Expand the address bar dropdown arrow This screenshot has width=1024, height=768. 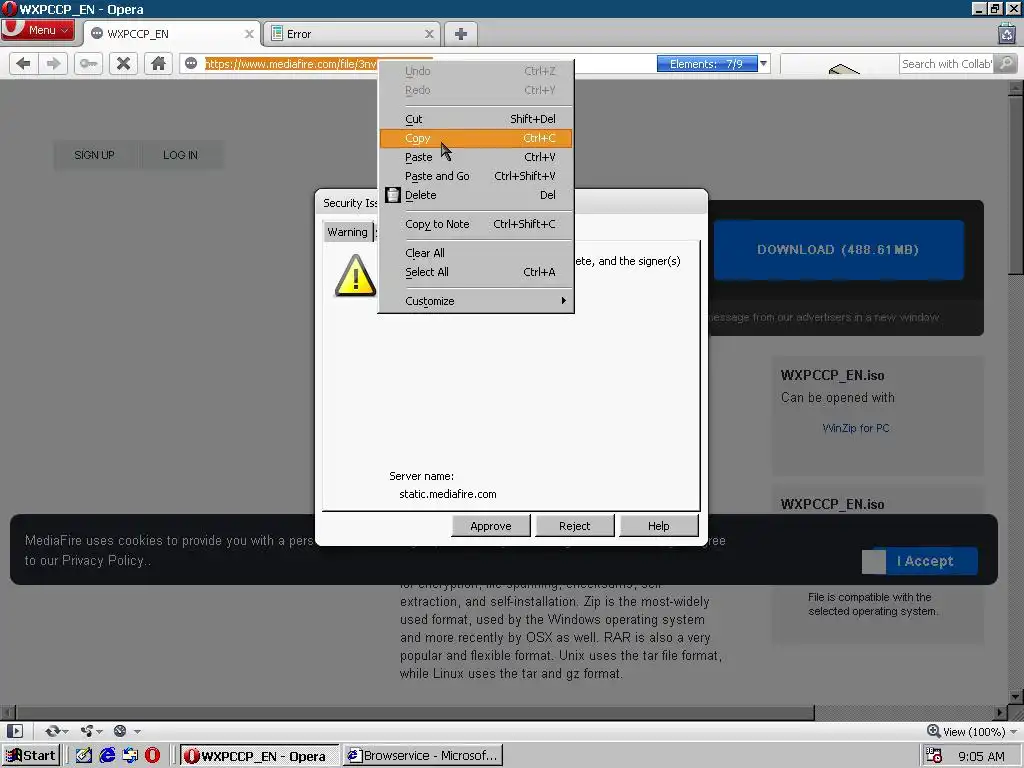[763, 64]
